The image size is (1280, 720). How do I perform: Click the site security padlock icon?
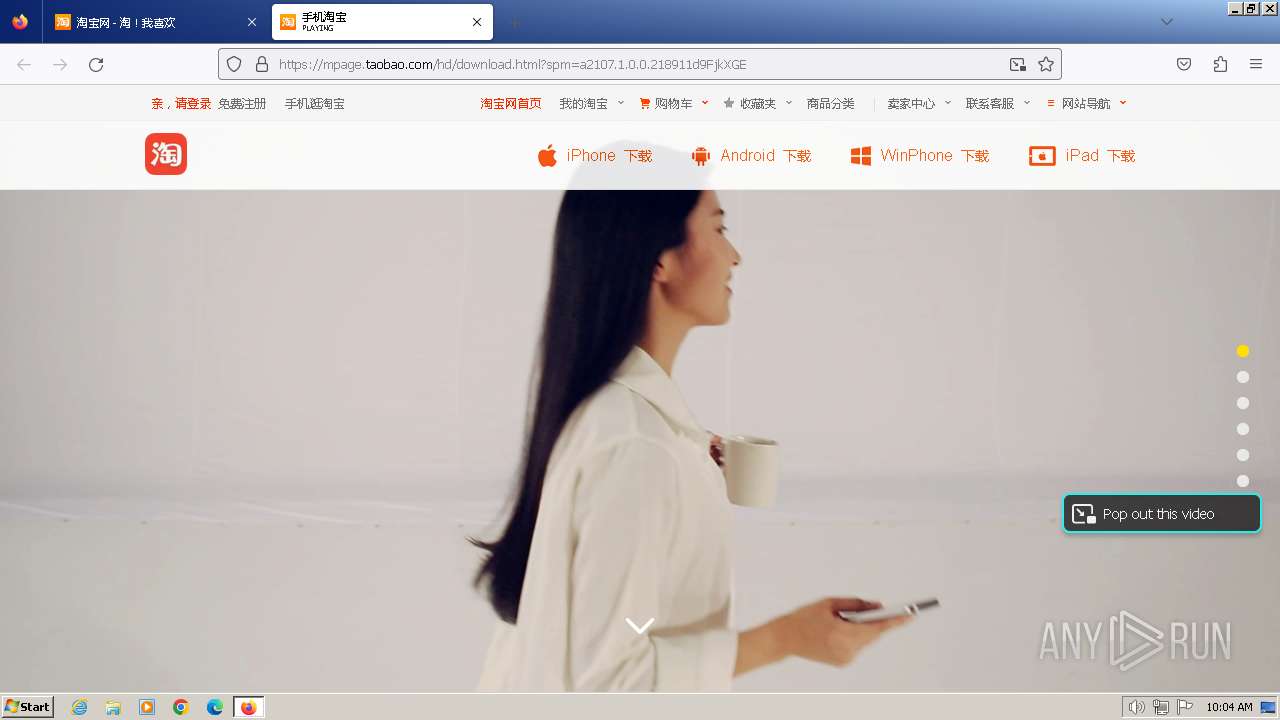262,65
